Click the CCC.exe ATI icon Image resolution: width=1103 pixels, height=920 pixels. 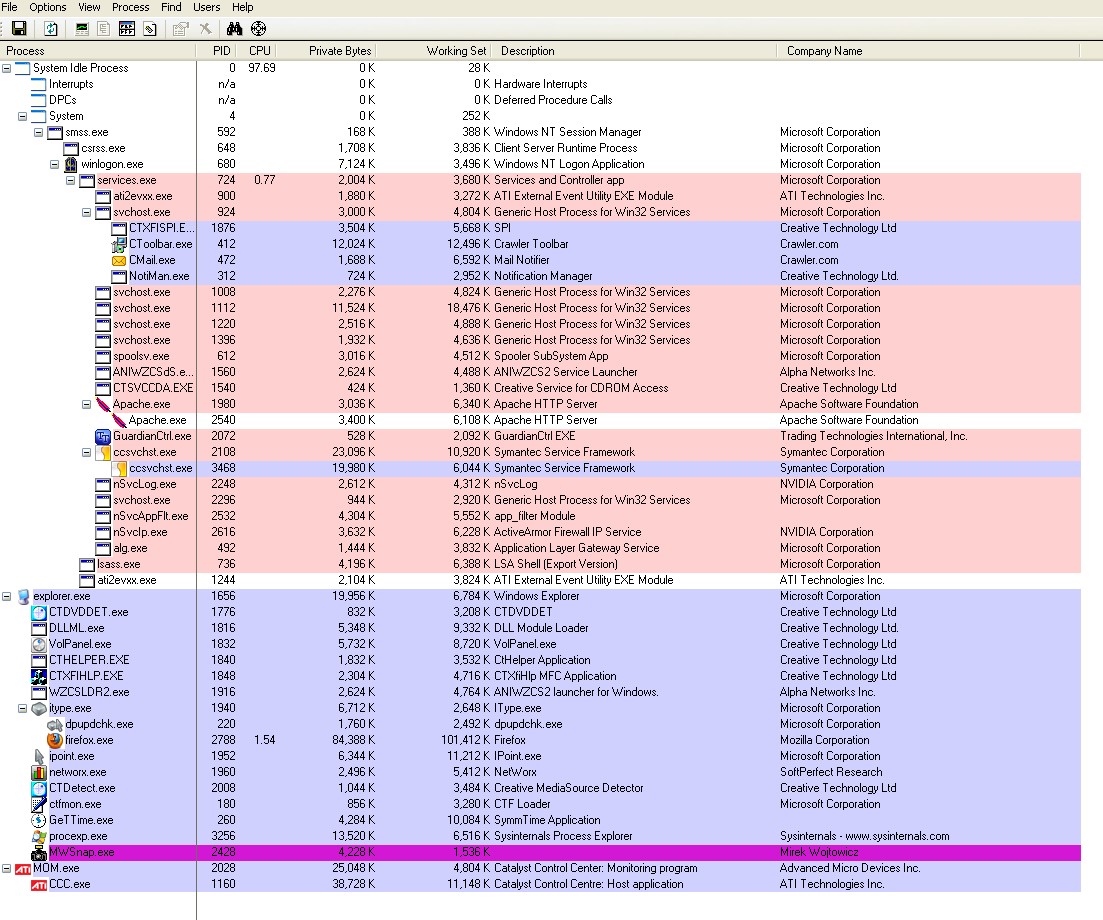tap(39, 885)
